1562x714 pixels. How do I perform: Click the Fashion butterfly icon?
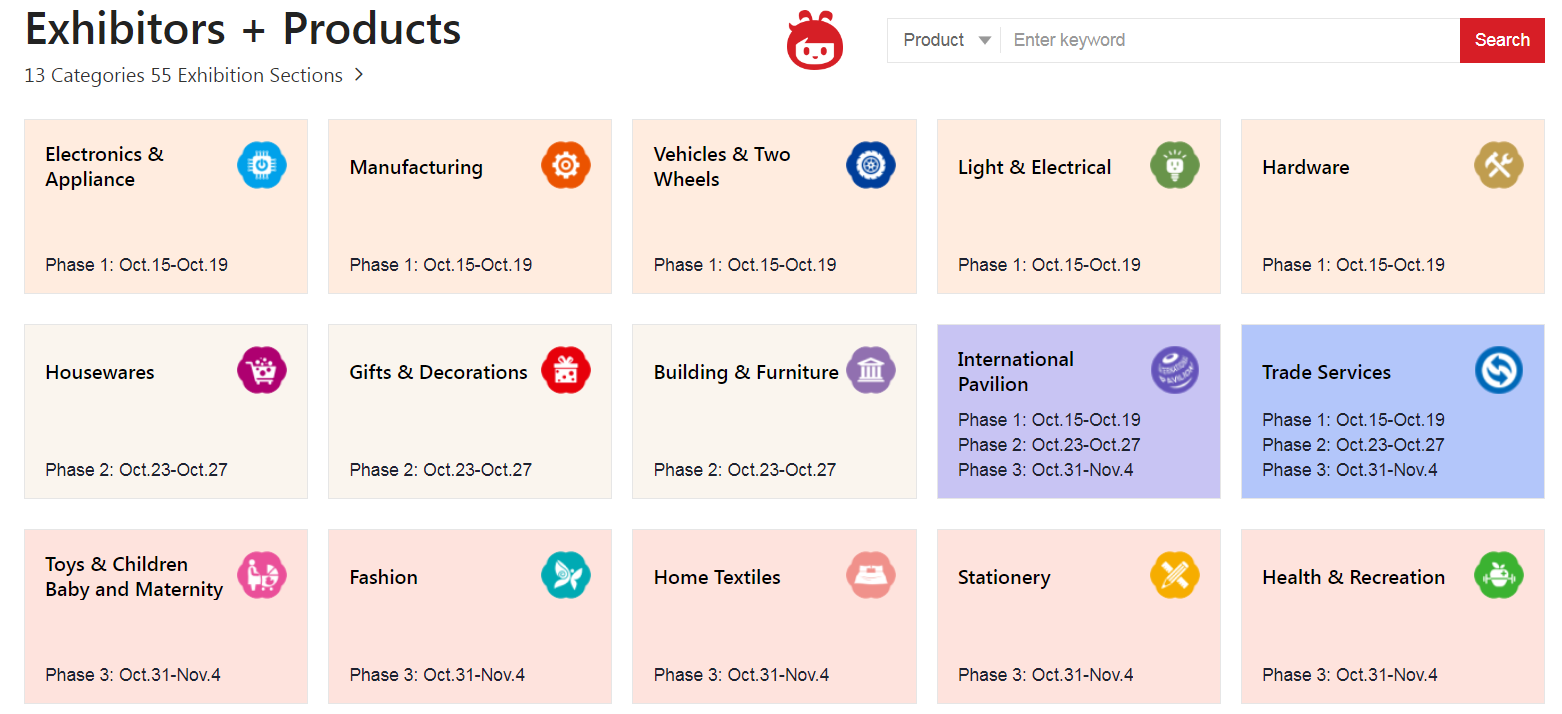pyautogui.click(x=566, y=575)
